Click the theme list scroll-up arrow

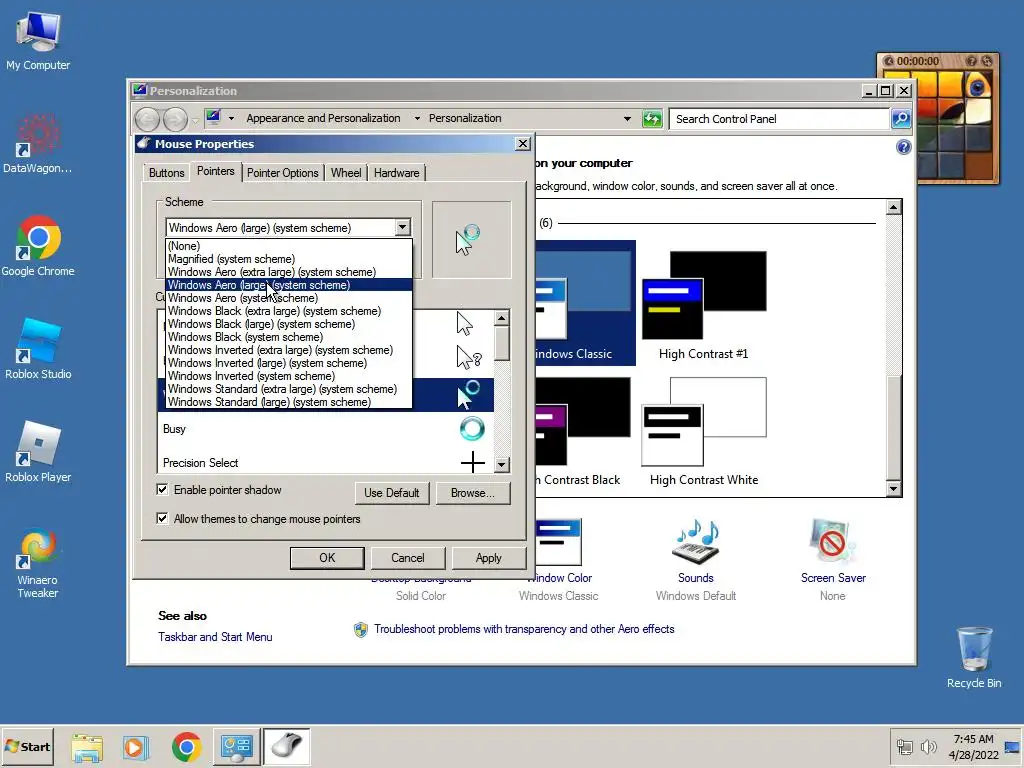(x=893, y=208)
